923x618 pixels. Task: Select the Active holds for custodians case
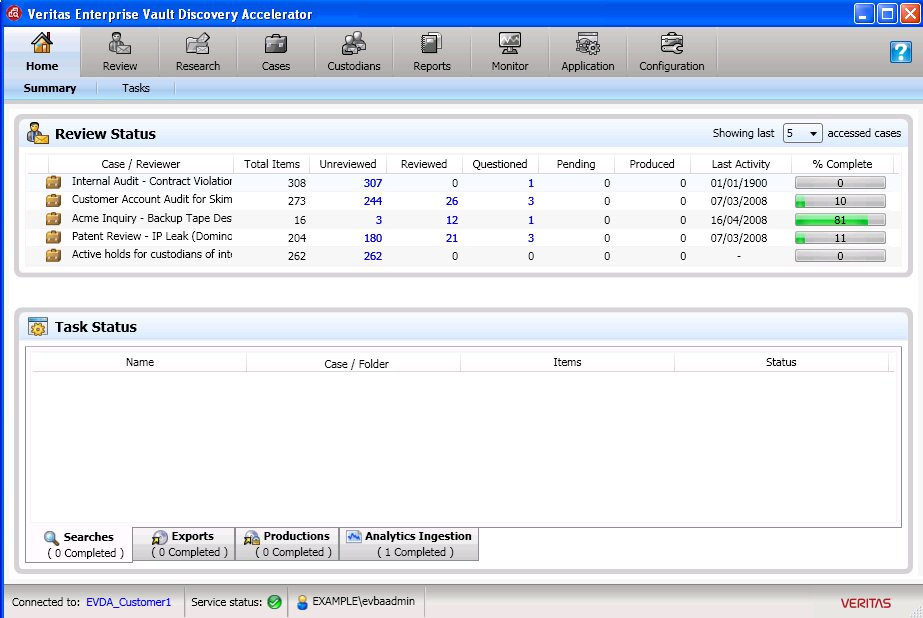click(x=152, y=254)
